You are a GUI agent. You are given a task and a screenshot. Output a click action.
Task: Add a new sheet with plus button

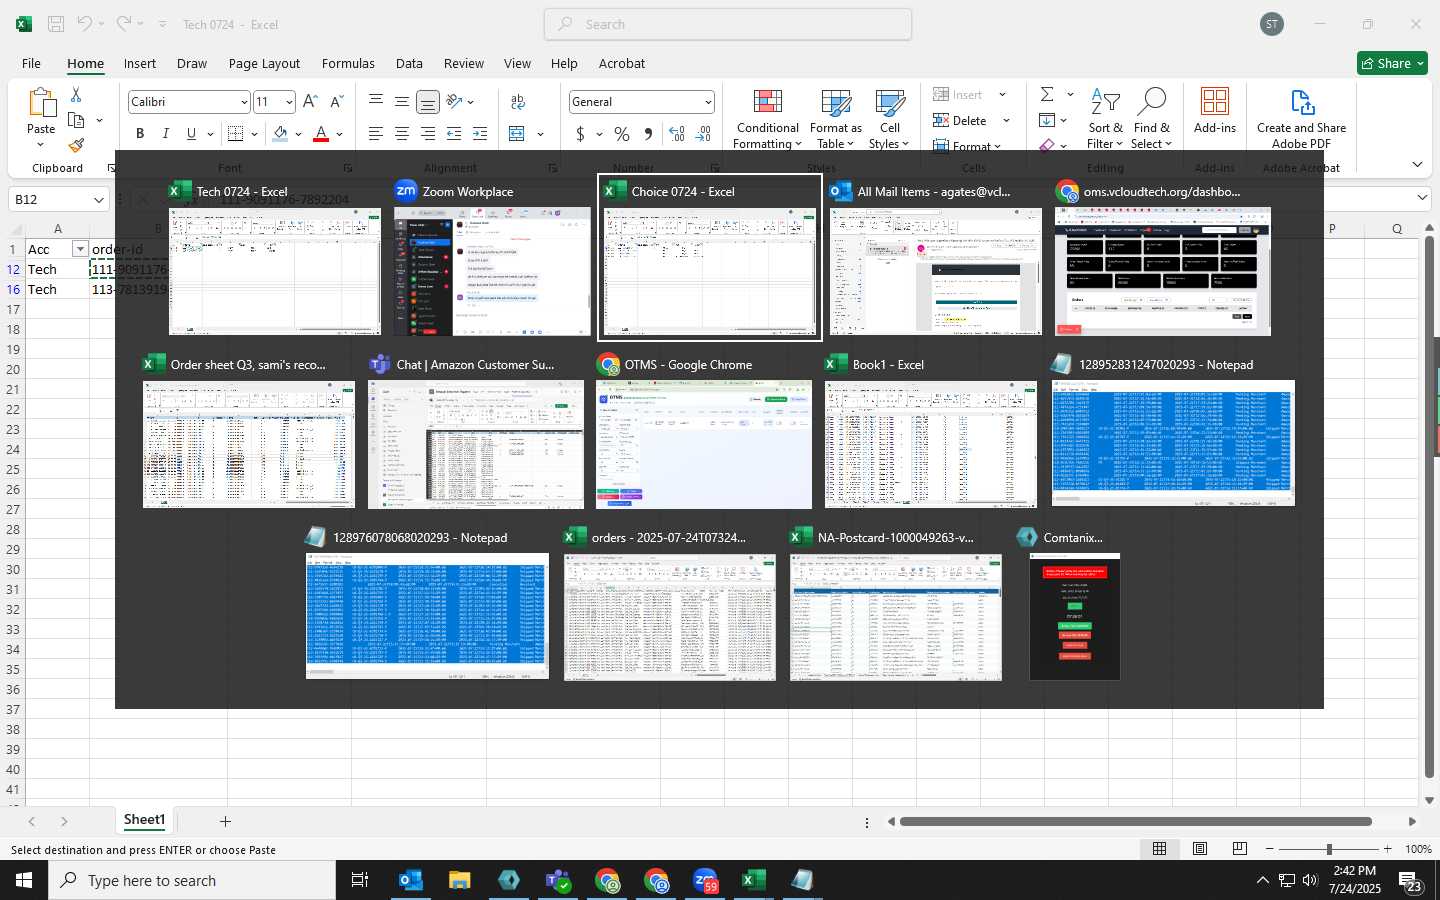click(225, 821)
